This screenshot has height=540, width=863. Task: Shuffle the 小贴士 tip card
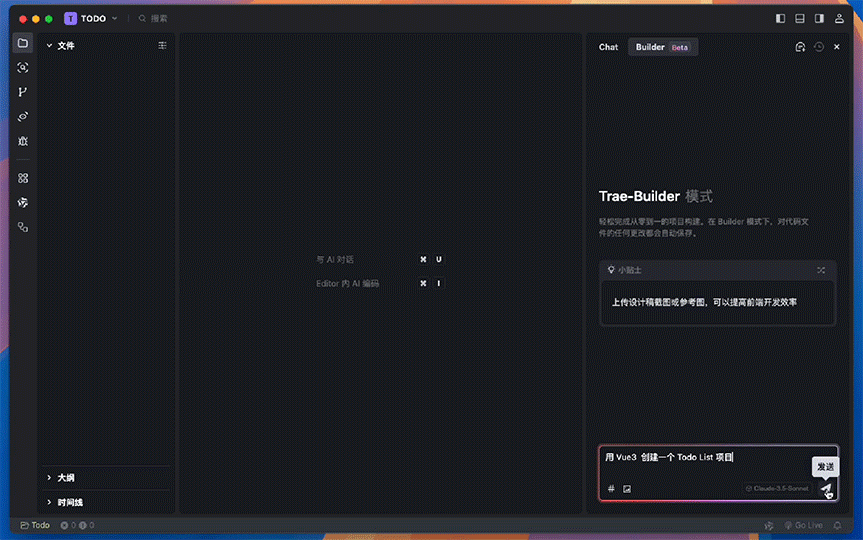[821, 270]
